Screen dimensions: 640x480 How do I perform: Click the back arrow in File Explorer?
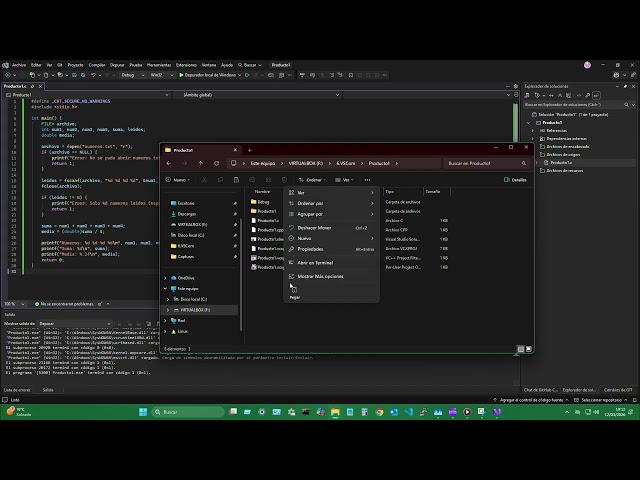[x=169, y=163]
